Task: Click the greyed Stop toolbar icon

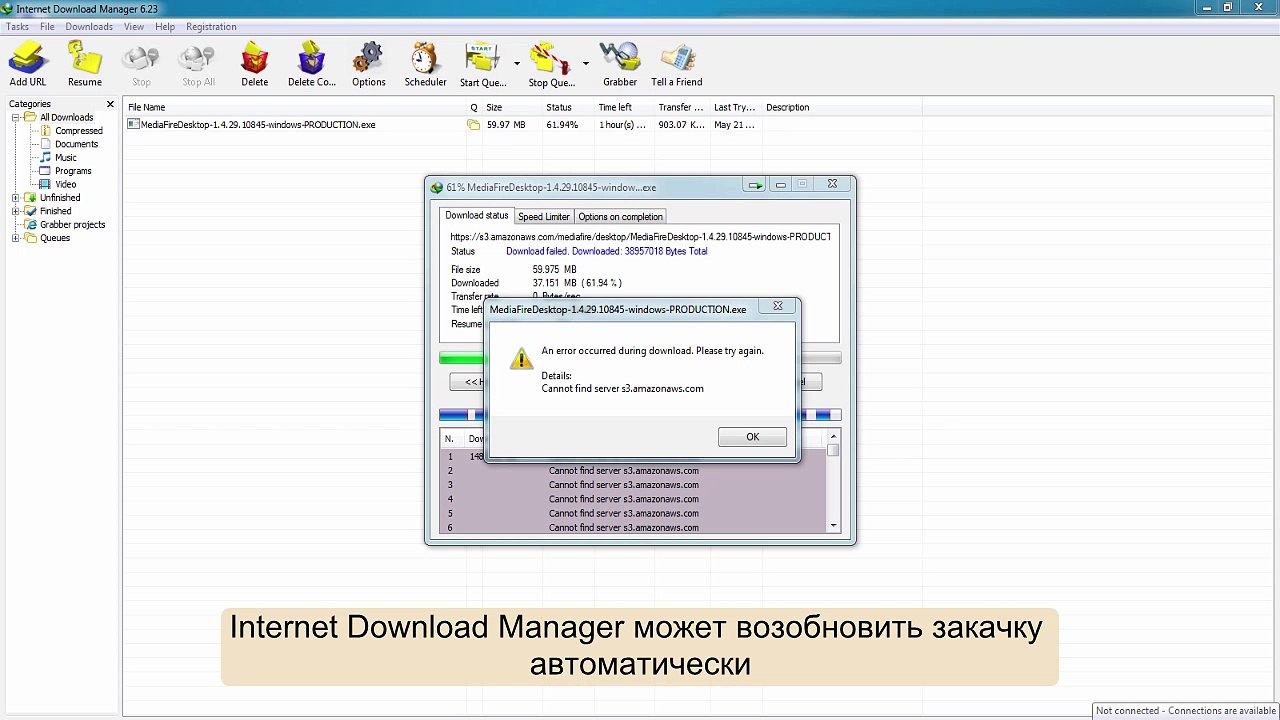Action: [x=141, y=58]
